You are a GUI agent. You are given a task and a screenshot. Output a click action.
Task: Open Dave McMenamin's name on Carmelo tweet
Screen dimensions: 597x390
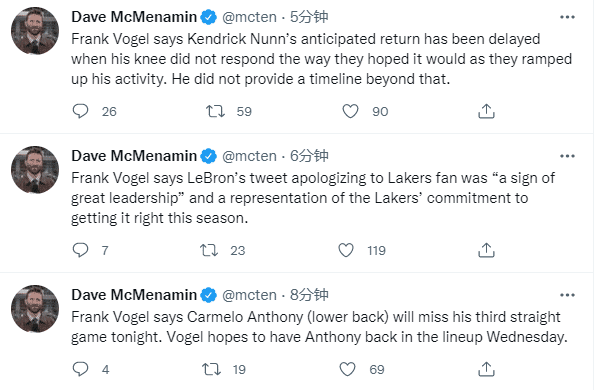pyautogui.click(x=134, y=295)
